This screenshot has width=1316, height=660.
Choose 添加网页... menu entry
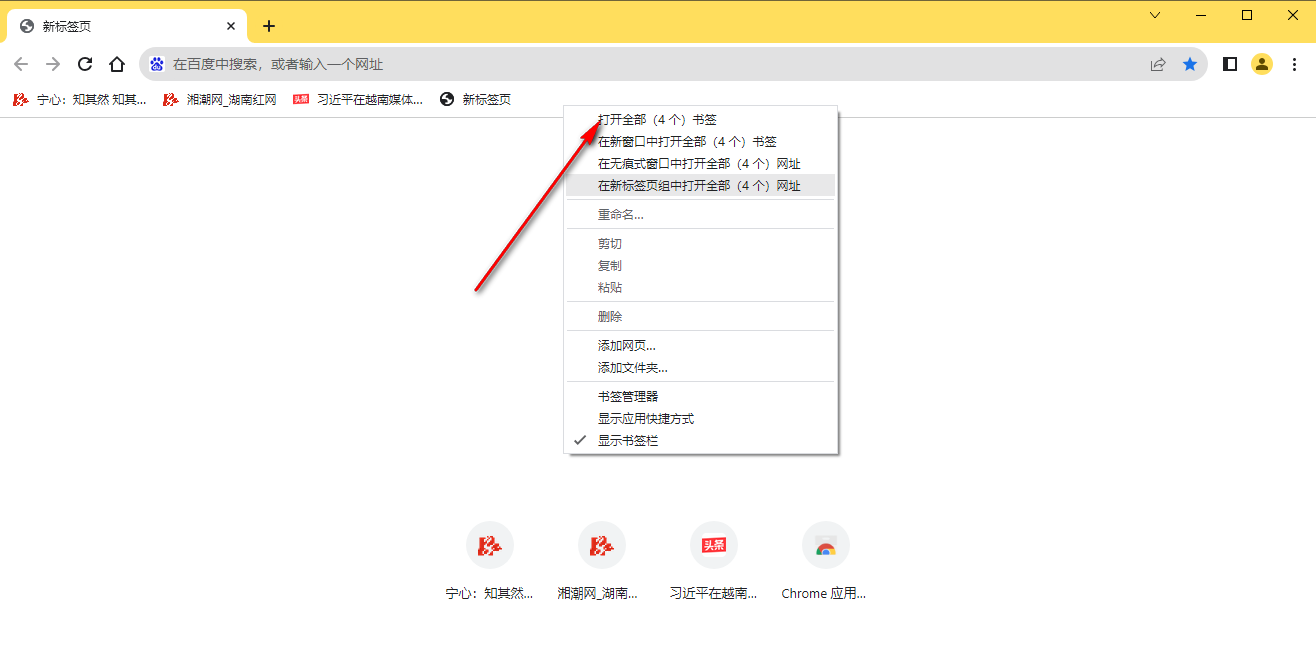(700, 345)
